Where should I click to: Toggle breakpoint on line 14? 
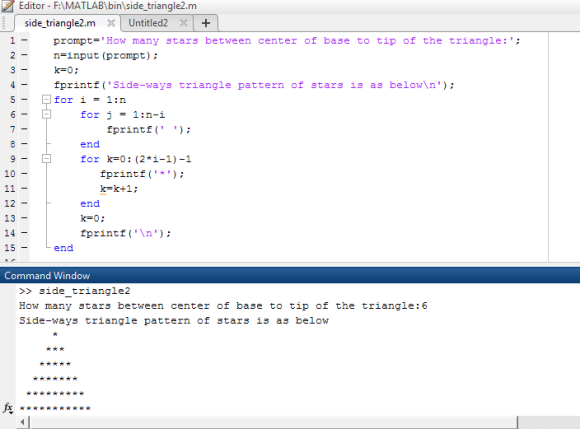coord(24,233)
